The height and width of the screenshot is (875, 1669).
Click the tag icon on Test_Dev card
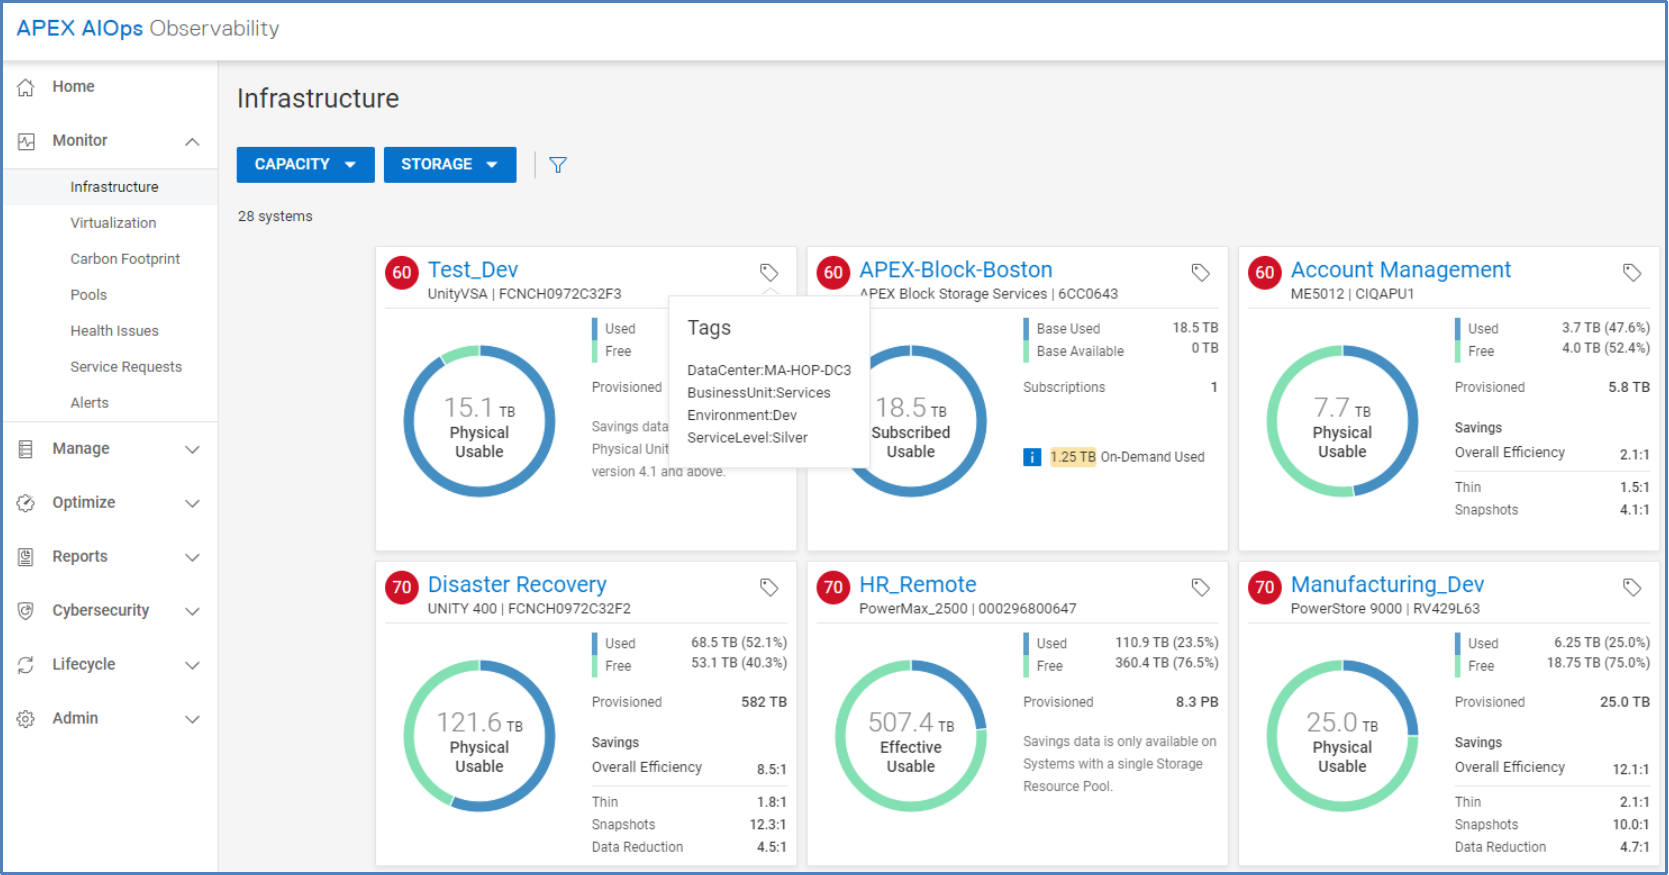(769, 272)
